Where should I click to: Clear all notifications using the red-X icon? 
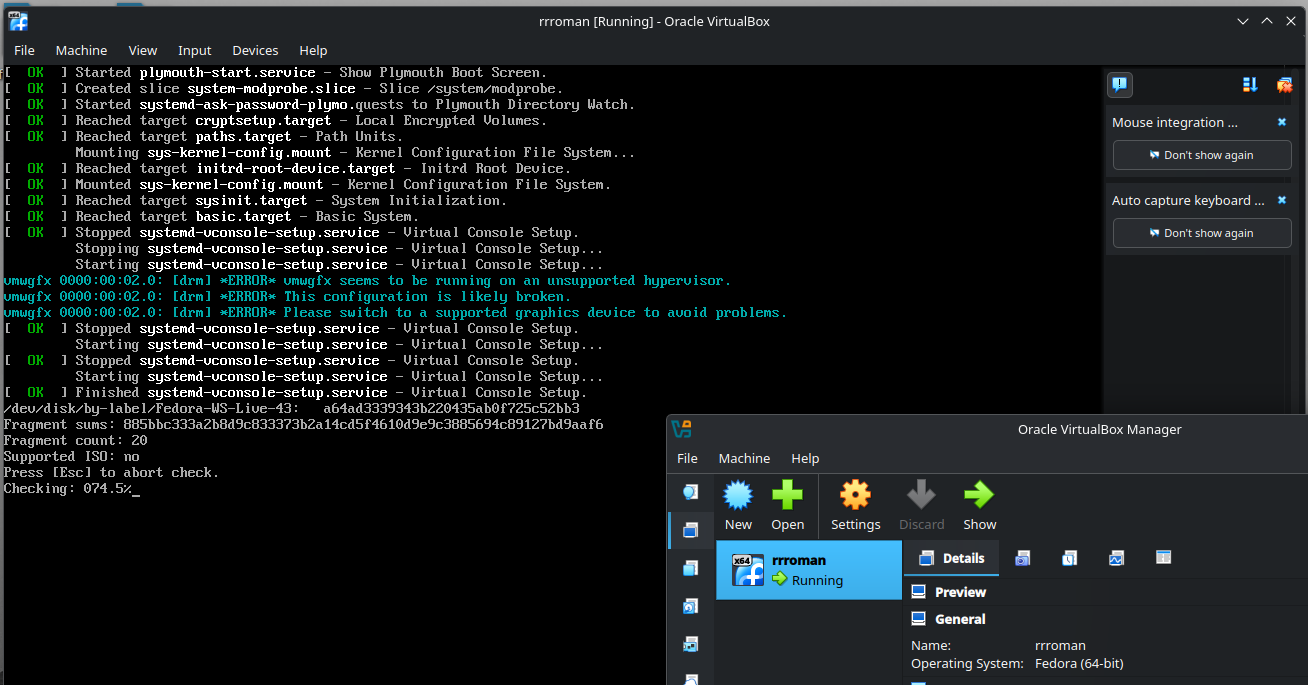click(1284, 85)
